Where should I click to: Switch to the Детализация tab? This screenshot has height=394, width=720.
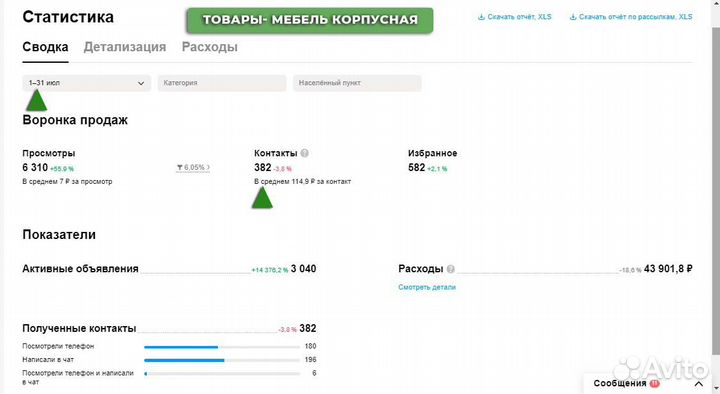tap(125, 47)
